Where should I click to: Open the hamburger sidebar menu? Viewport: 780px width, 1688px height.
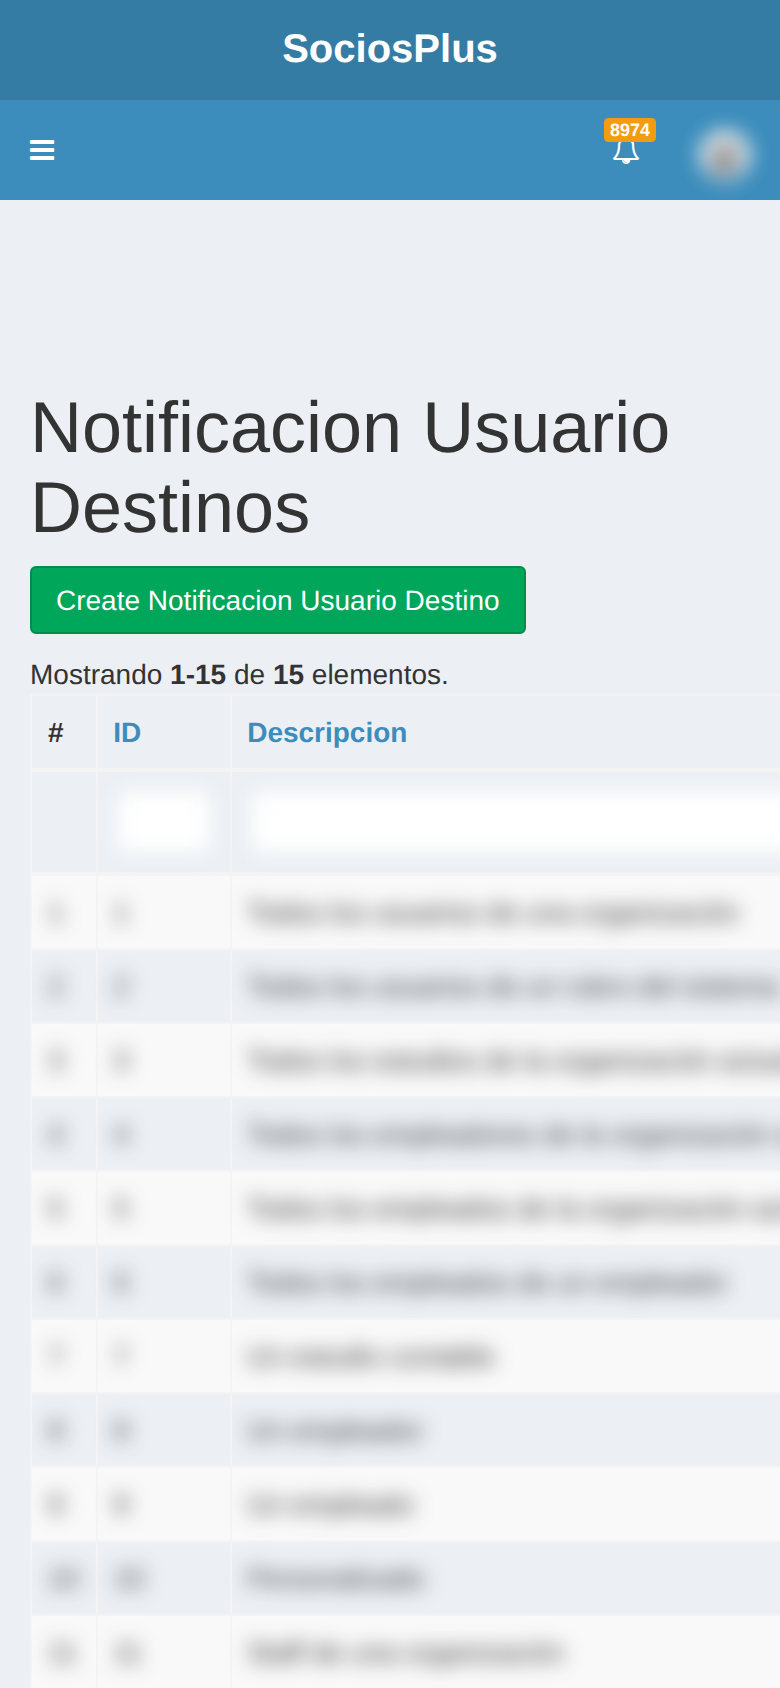42,150
